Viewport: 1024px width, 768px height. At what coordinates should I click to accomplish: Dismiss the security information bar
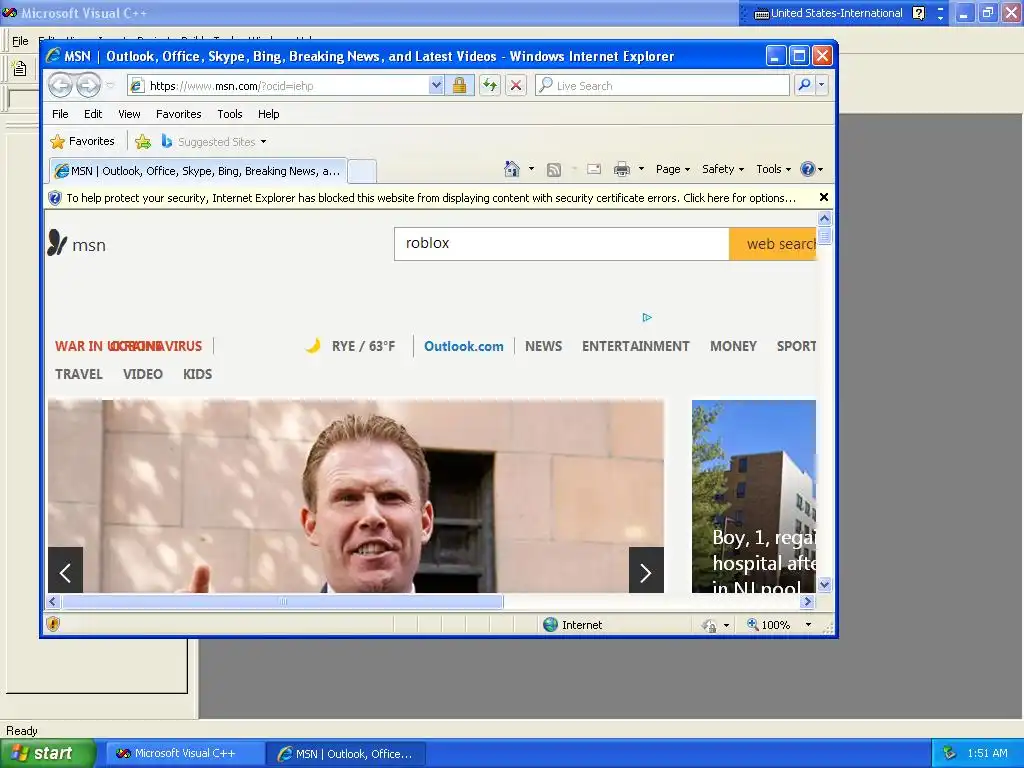pos(824,197)
